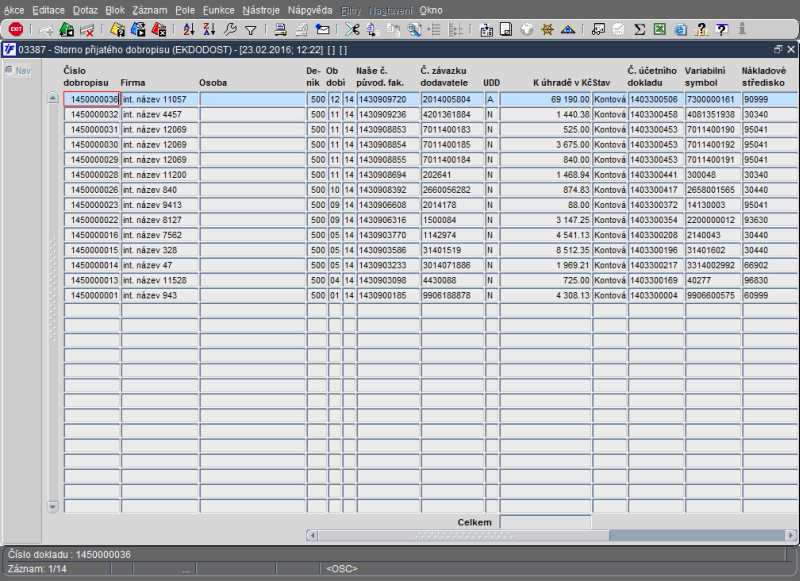
Task: Open the Nástroje menu
Action: point(261,10)
